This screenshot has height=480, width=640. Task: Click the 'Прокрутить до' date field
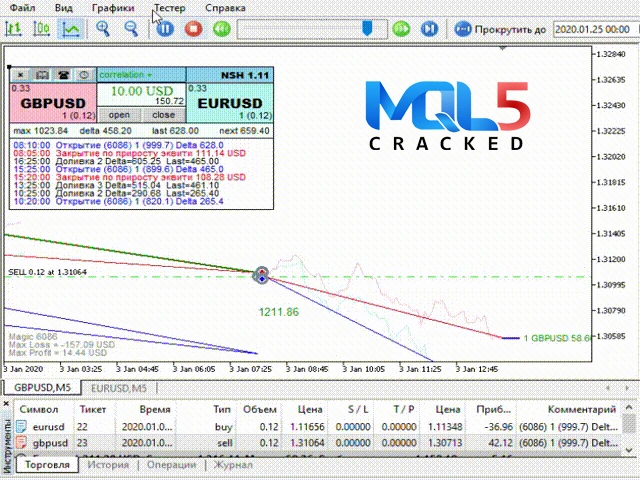[x=594, y=29]
